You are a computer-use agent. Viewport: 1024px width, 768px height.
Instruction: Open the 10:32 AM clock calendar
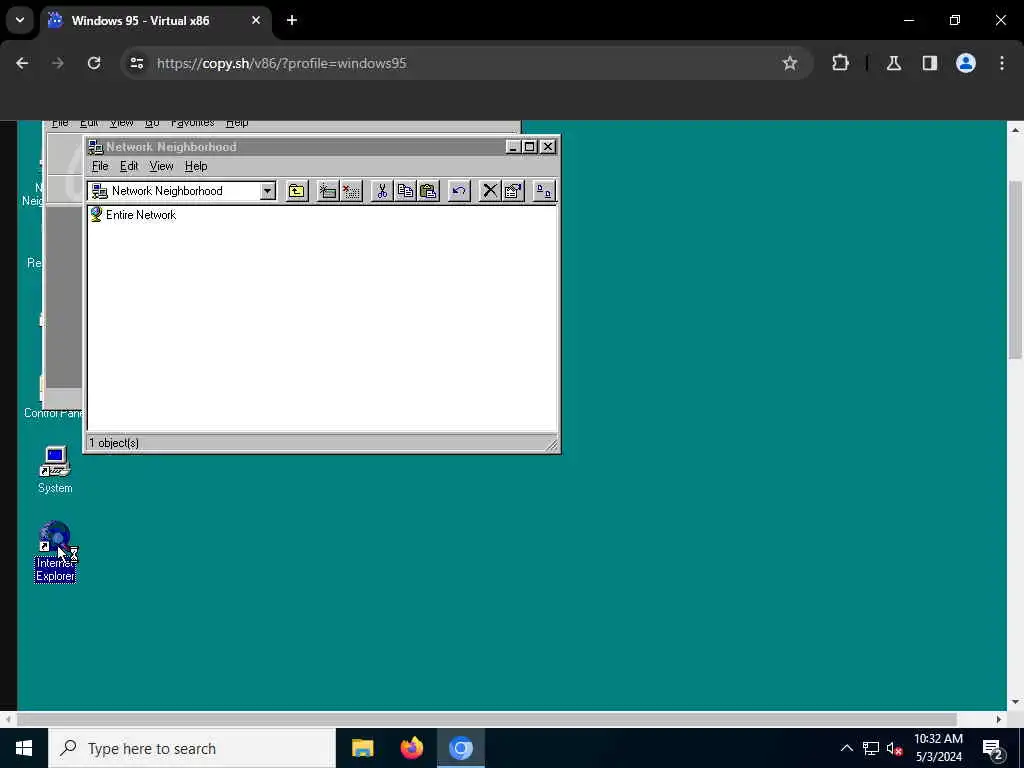pyautogui.click(x=938, y=748)
